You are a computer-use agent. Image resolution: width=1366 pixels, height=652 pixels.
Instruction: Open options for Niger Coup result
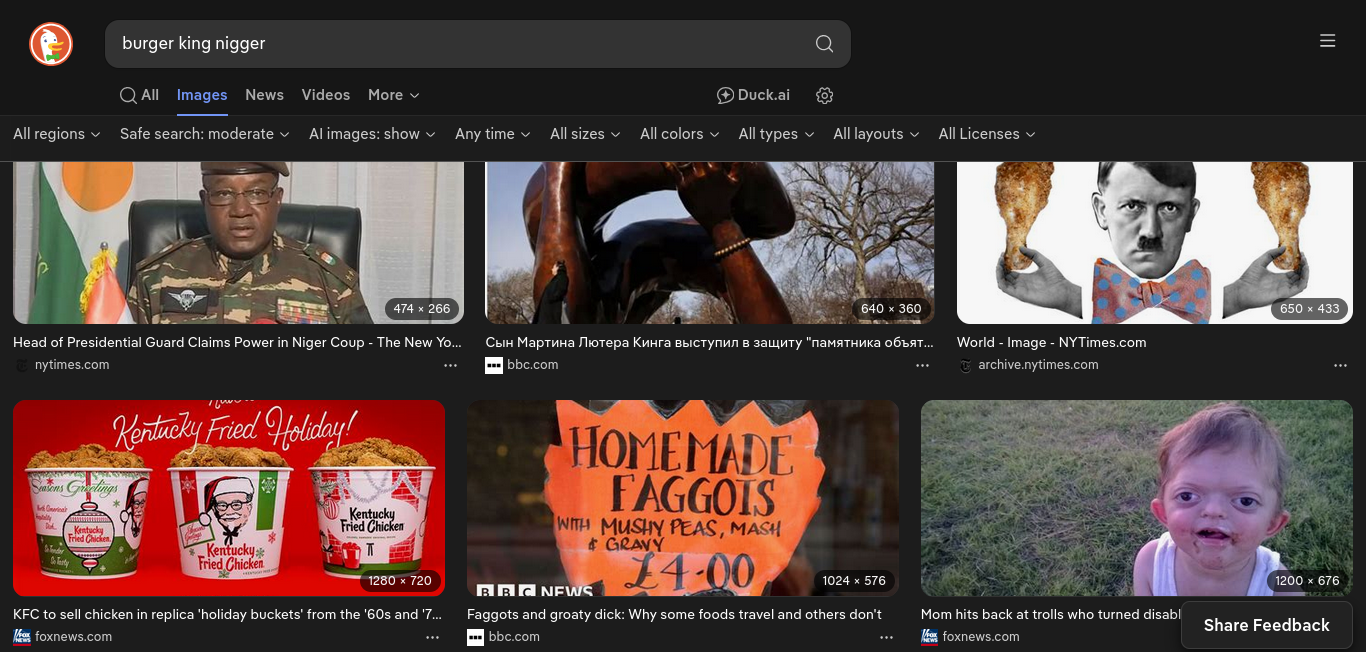[x=451, y=365]
